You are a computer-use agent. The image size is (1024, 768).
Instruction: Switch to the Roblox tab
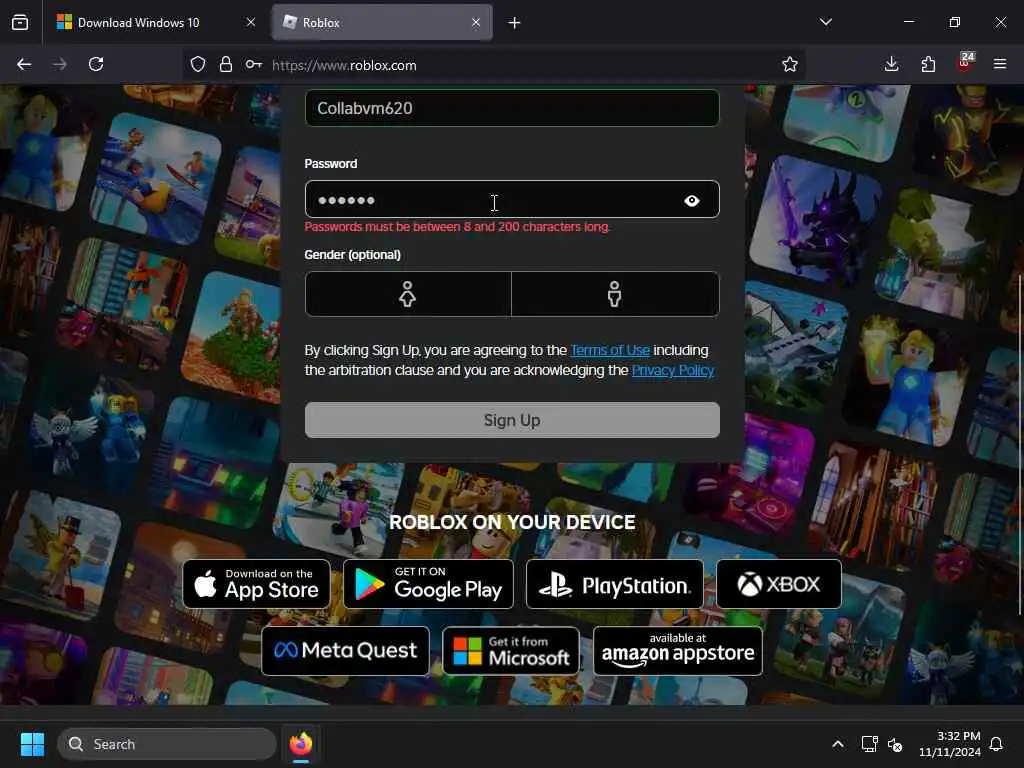click(382, 23)
